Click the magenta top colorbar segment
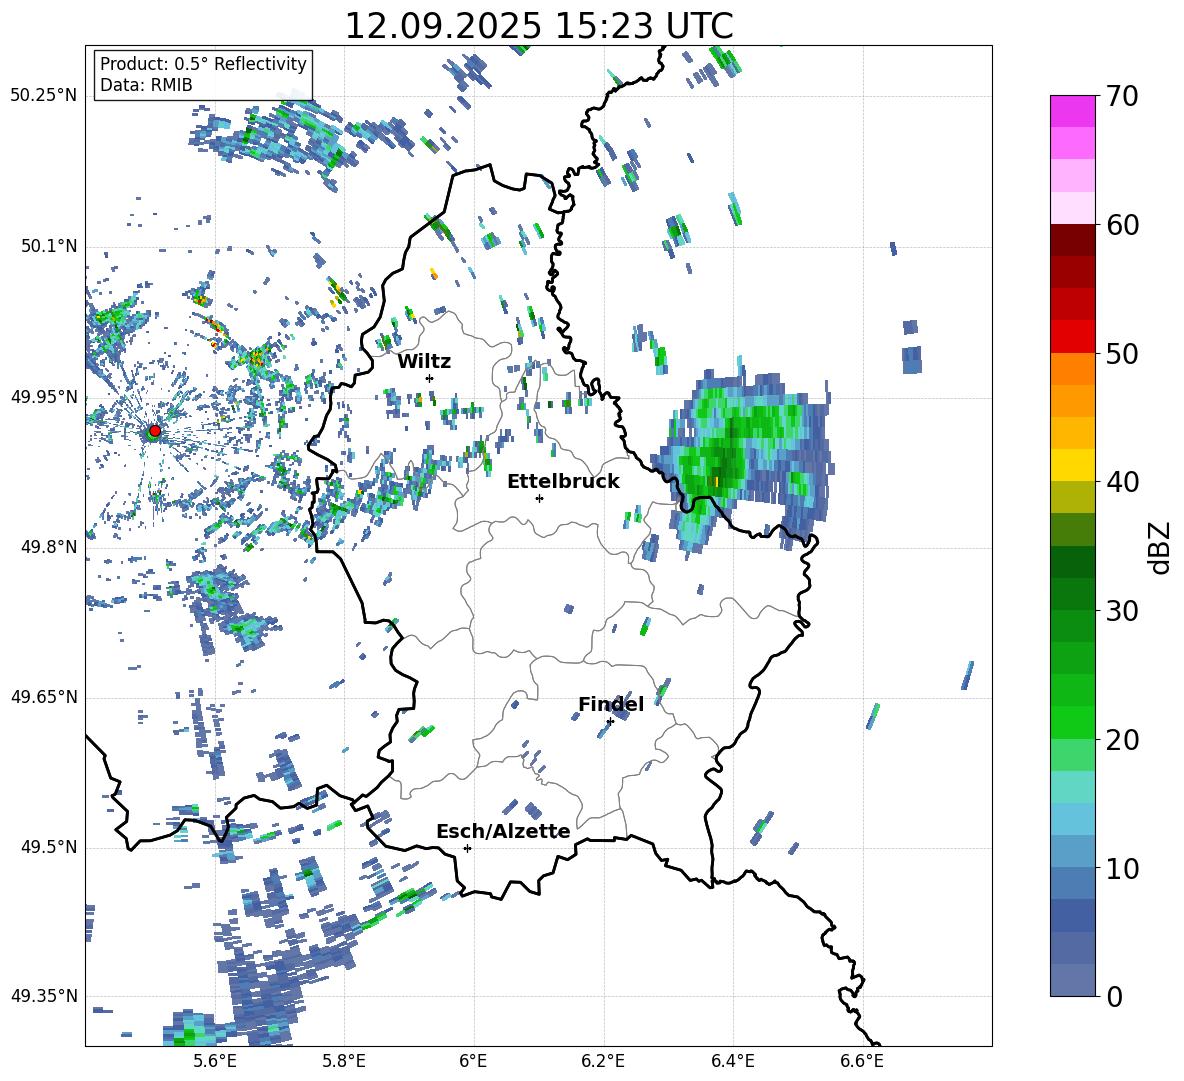 click(1072, 111)
